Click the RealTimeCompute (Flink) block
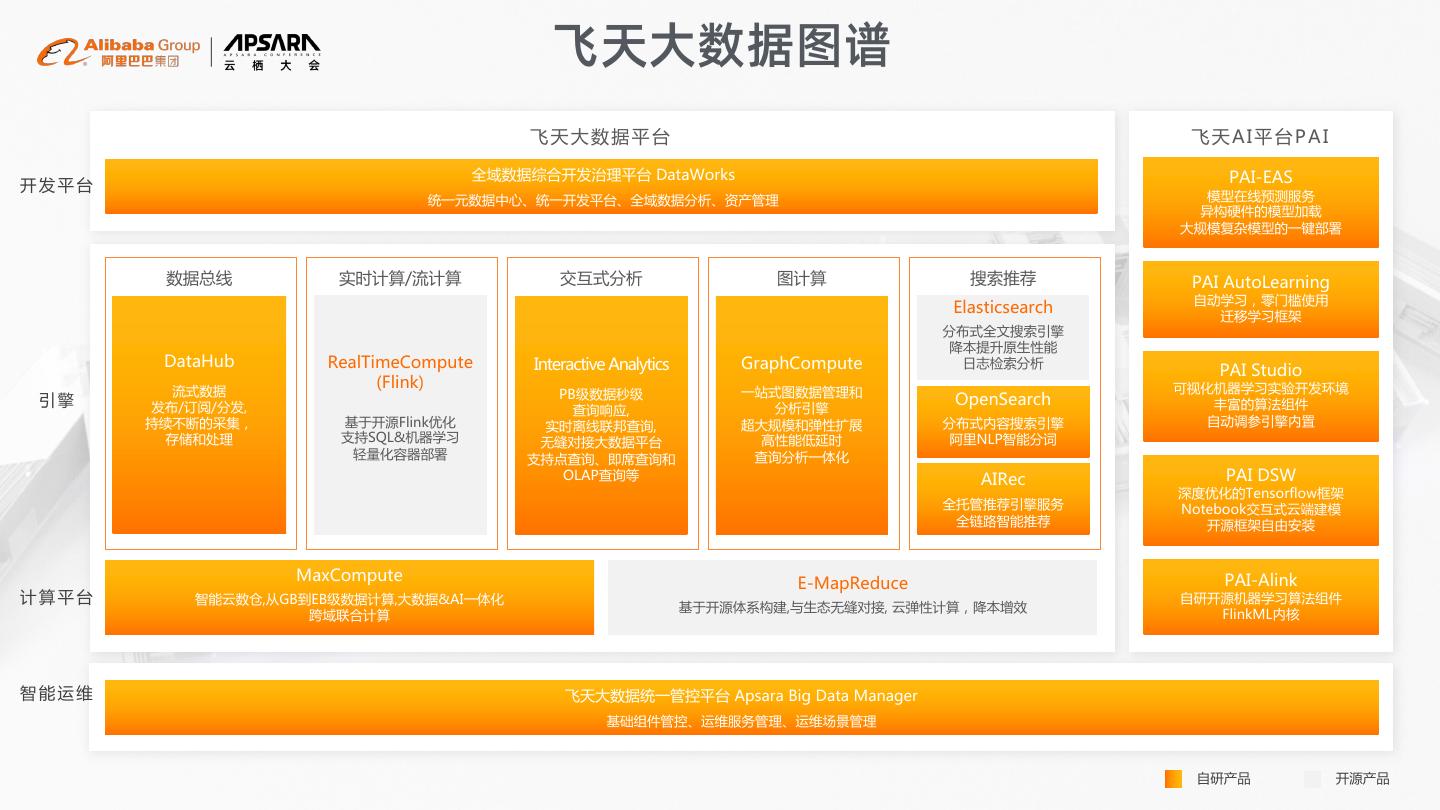 400,414
